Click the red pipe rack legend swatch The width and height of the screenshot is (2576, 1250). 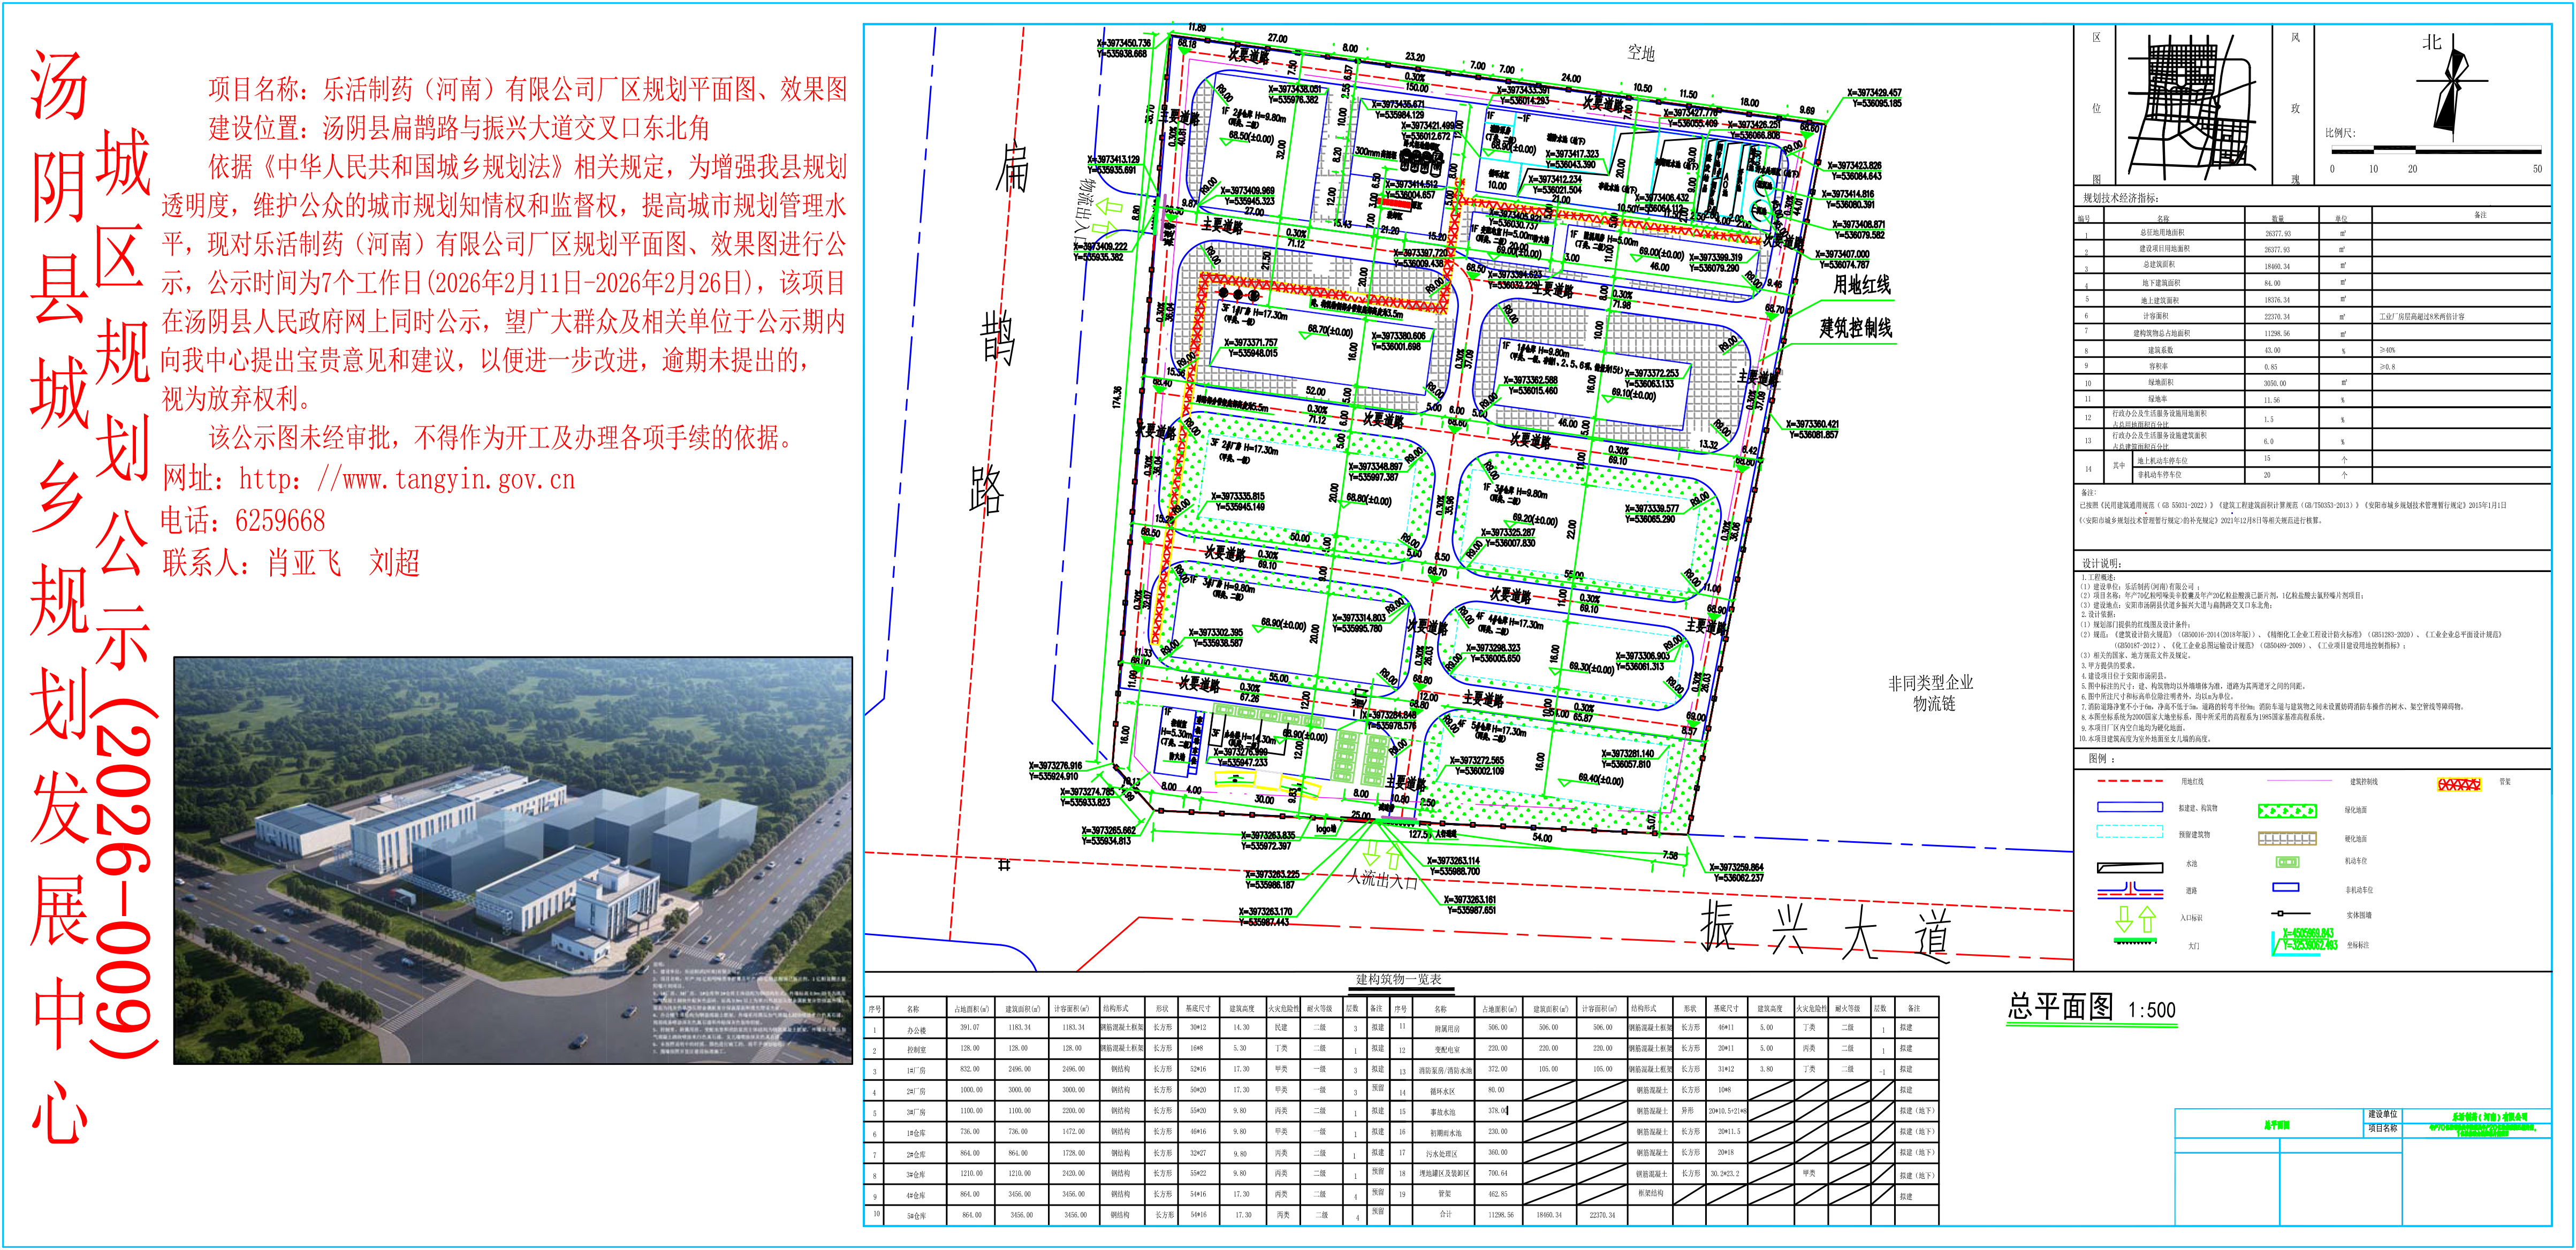[2459, 784]
